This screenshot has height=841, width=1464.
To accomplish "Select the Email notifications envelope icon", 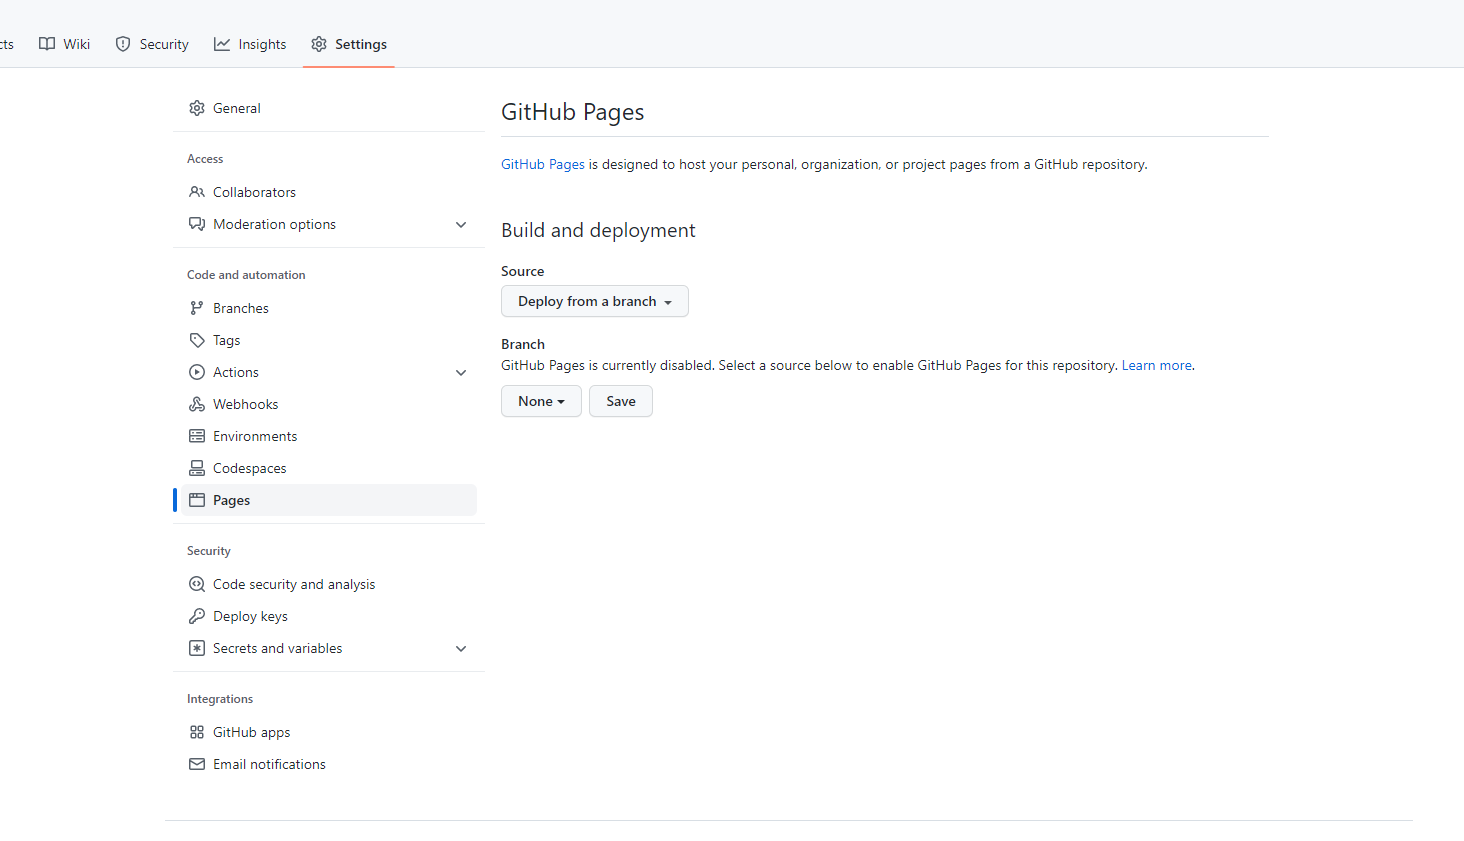I will tap(197, 763).
